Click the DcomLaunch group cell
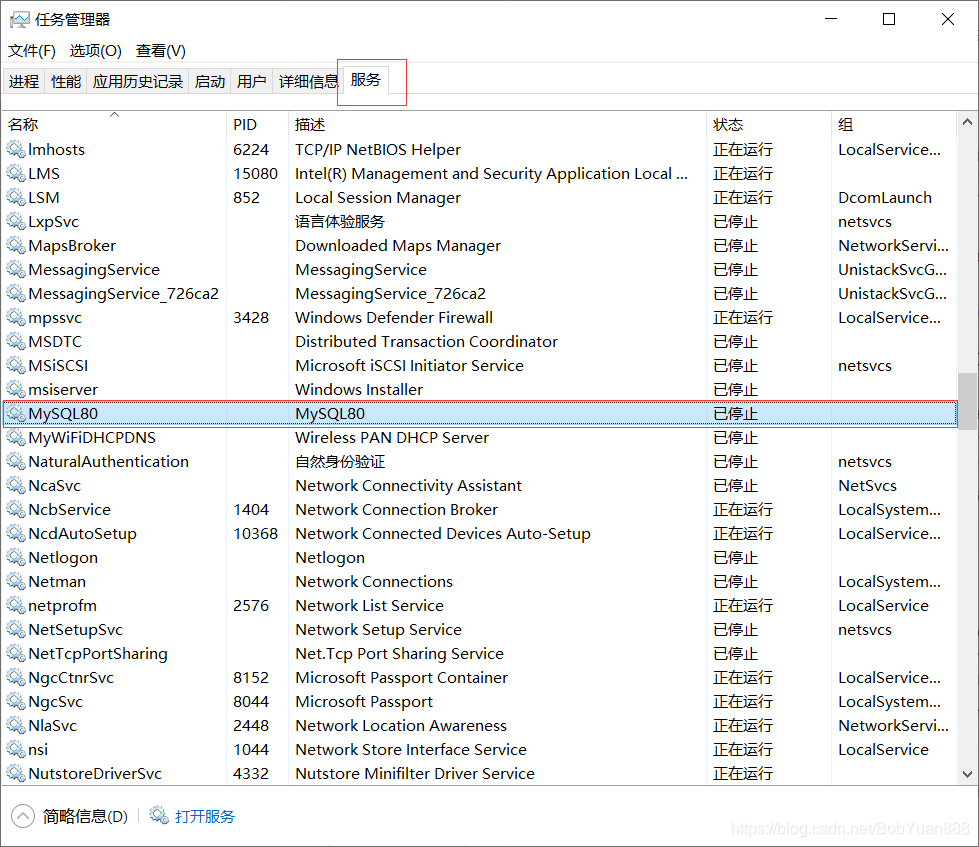Viewport: 979px width, 847px height. 885,198
